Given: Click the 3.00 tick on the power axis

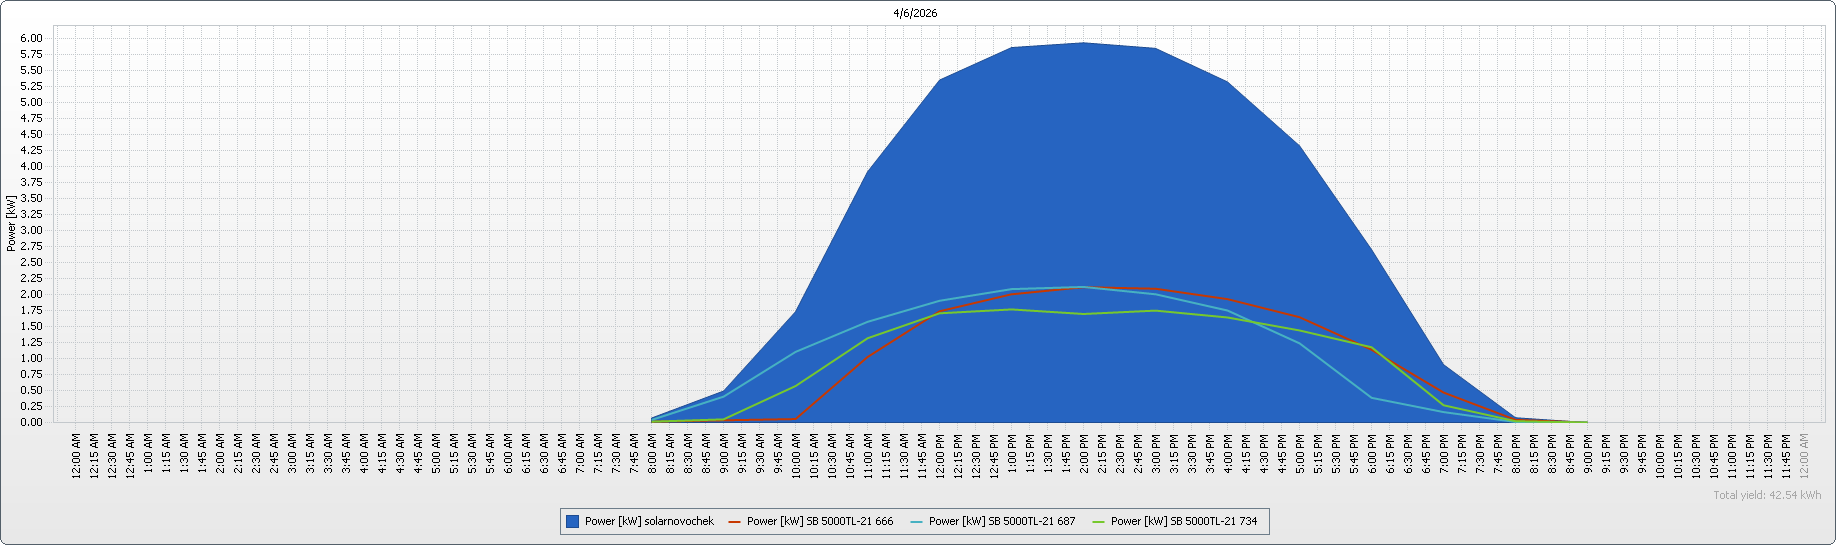Looking at the screenshot, I should pyautogui.click(x=31, y=230).
